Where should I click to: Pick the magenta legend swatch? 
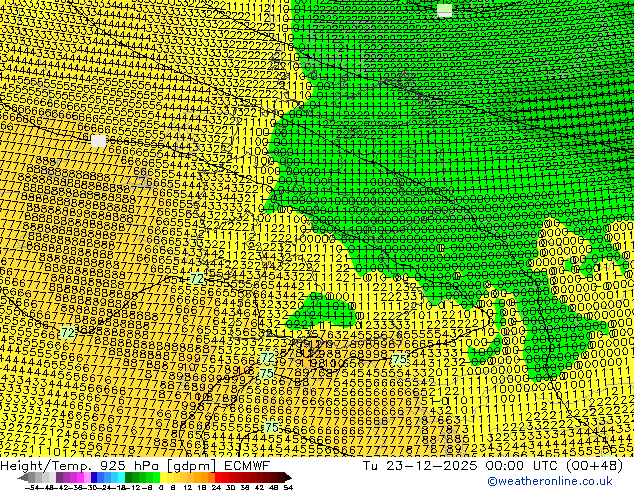click(80, 478)
